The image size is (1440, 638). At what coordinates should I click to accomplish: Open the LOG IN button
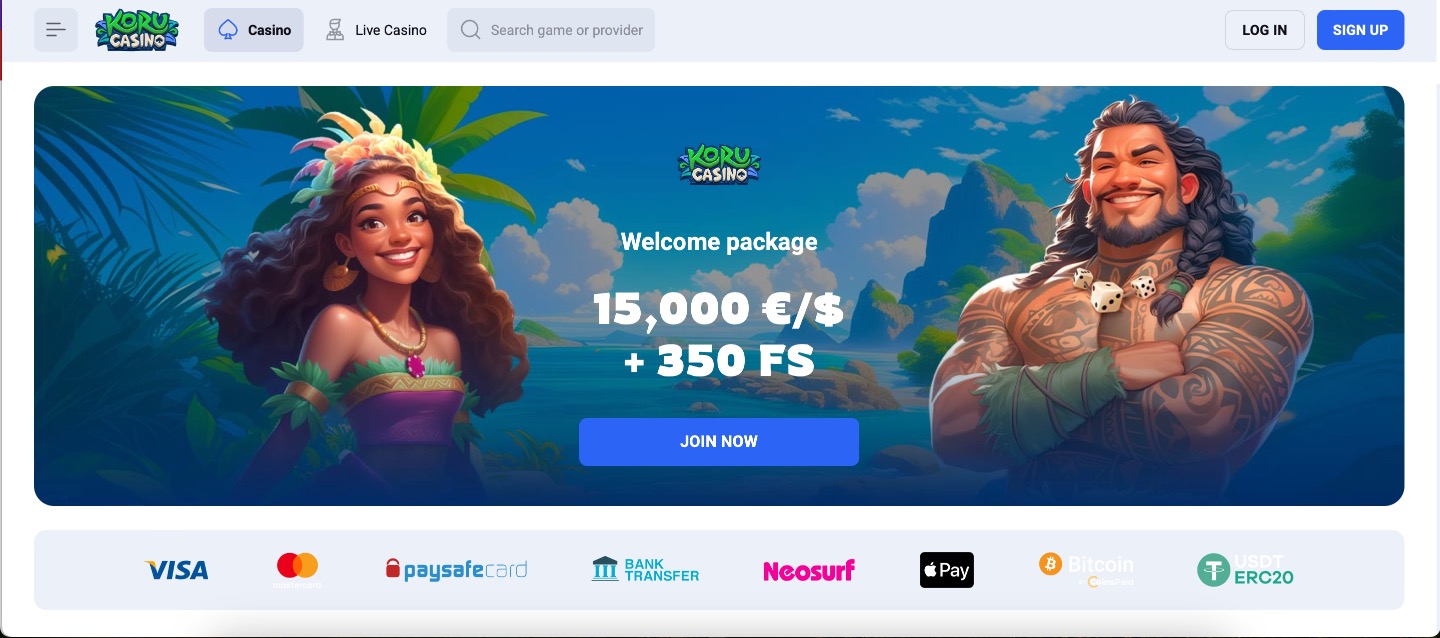[x=1265, y=30]
